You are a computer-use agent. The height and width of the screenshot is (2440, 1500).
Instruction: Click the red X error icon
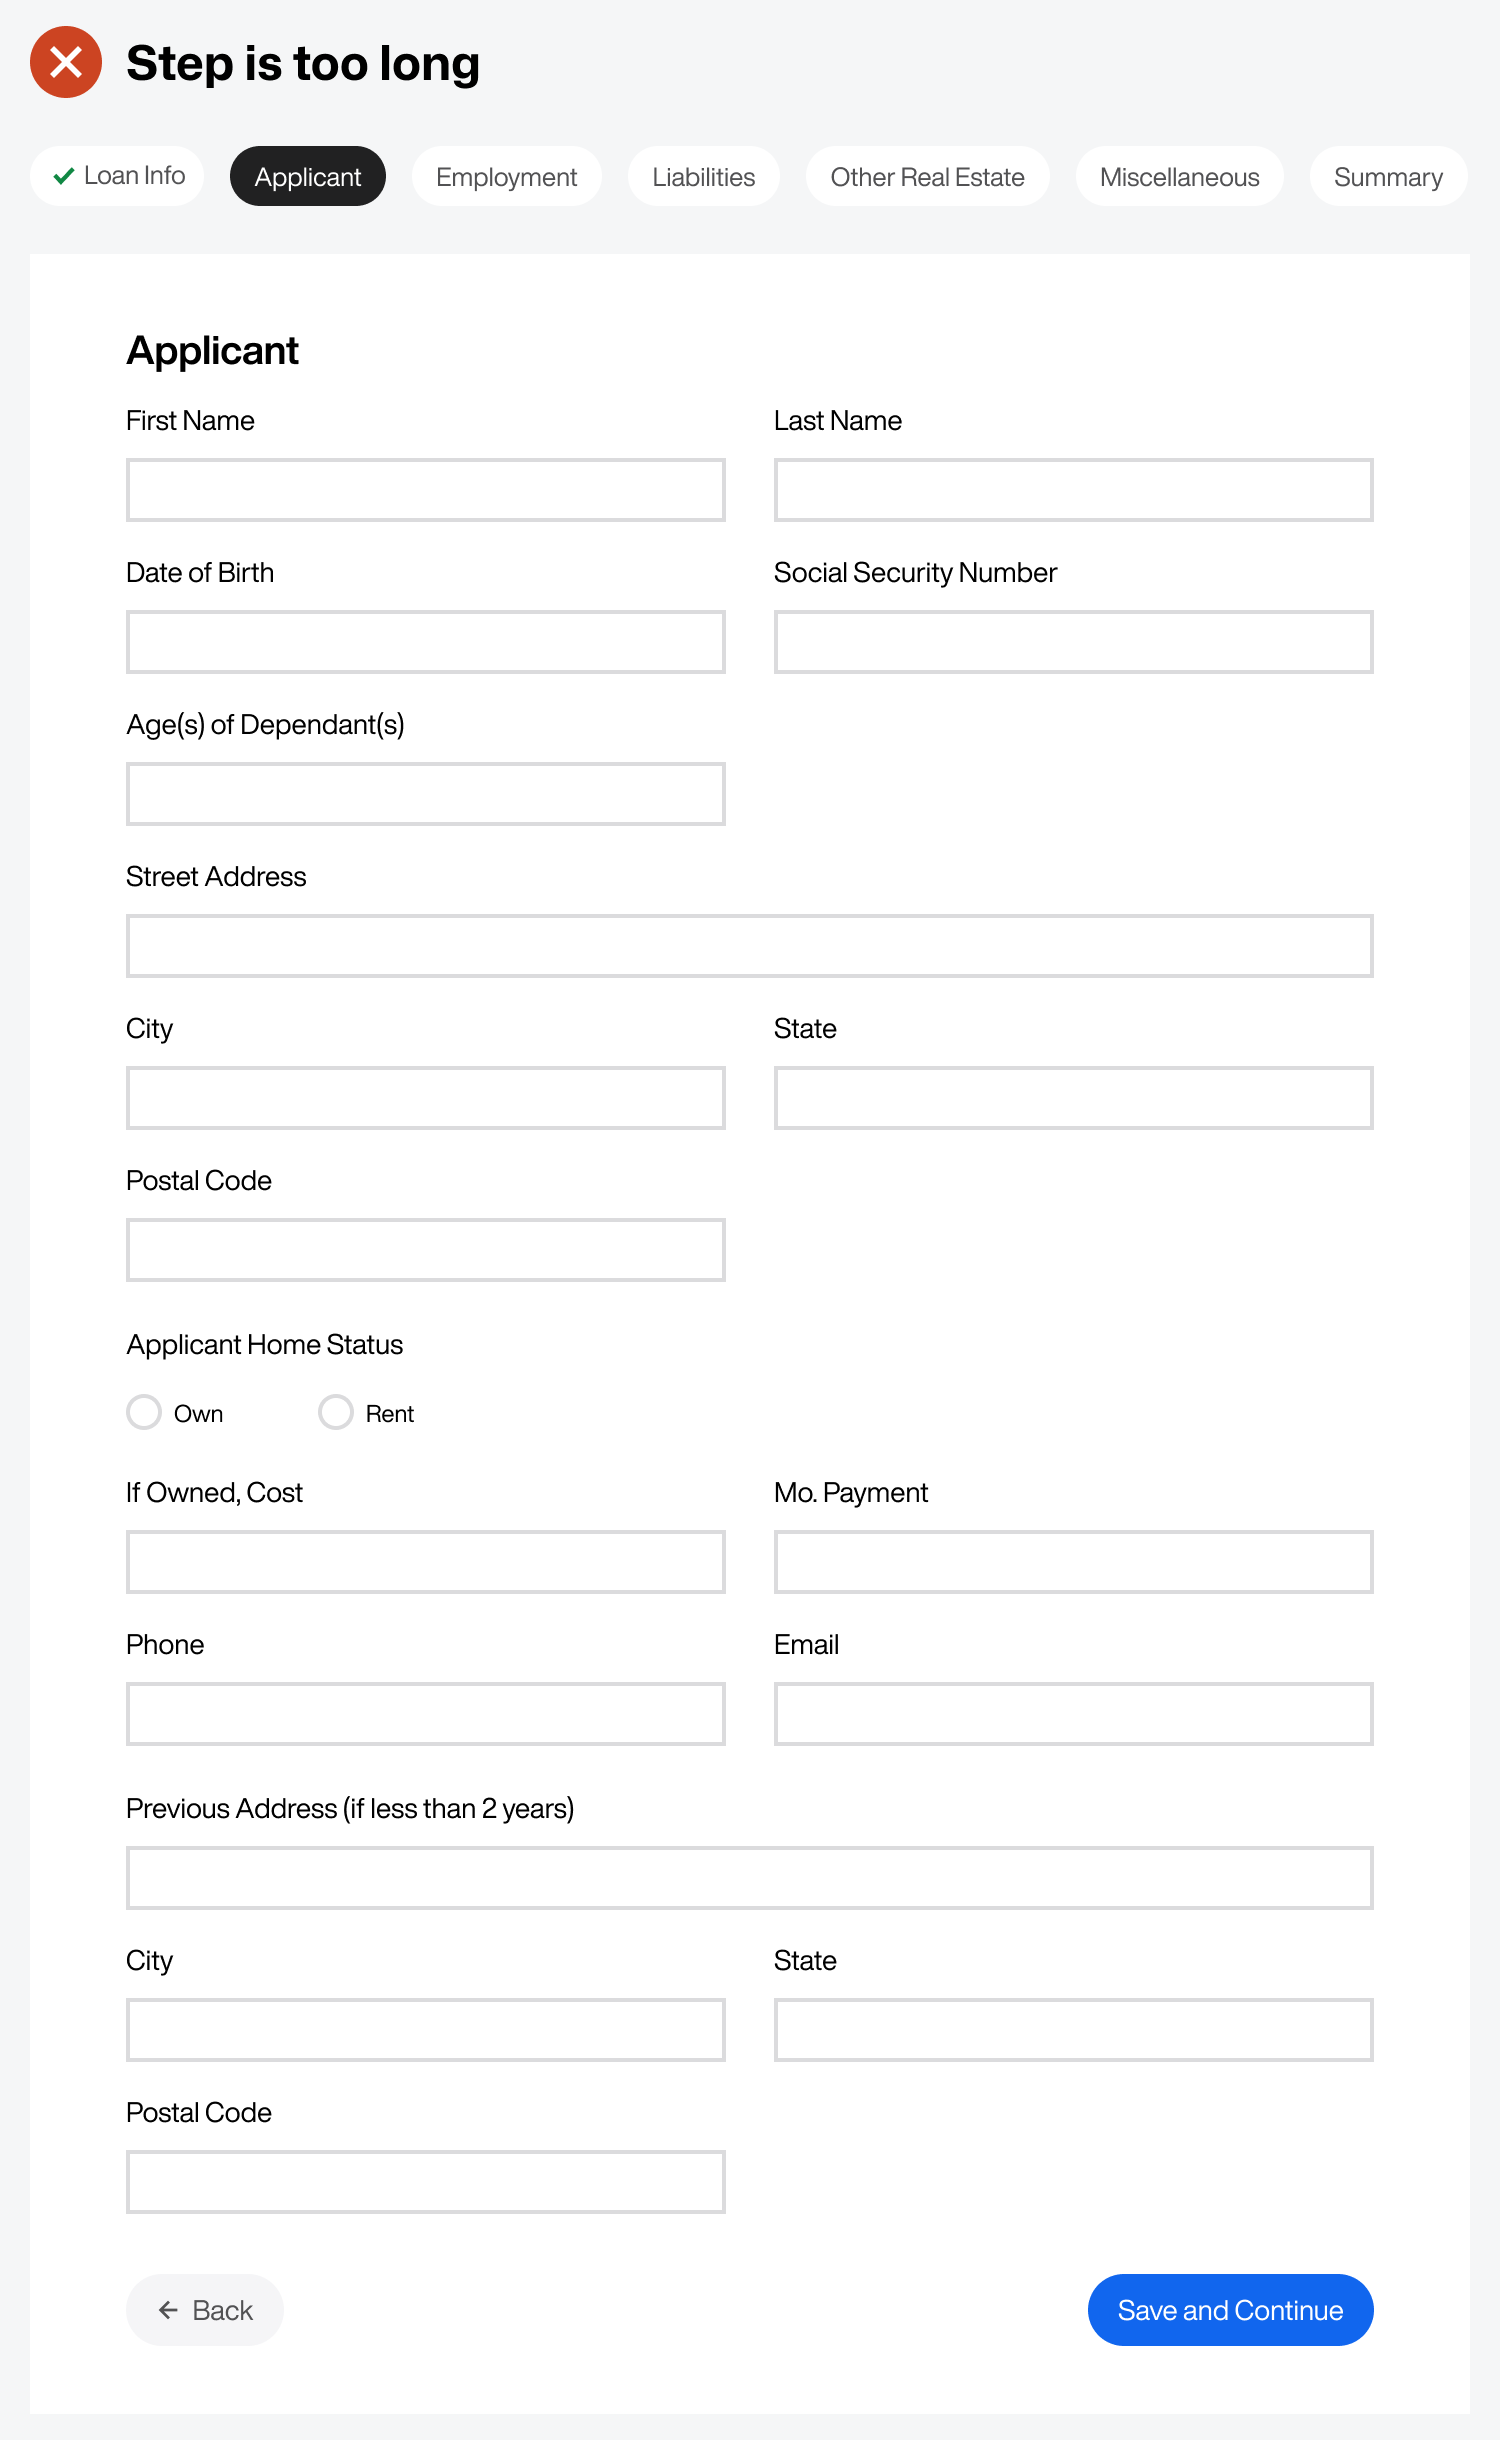point(66,62)
